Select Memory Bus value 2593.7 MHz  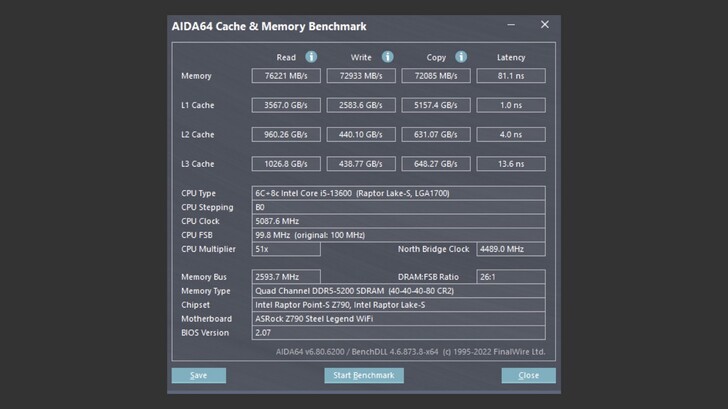click(x=286, y=277)
